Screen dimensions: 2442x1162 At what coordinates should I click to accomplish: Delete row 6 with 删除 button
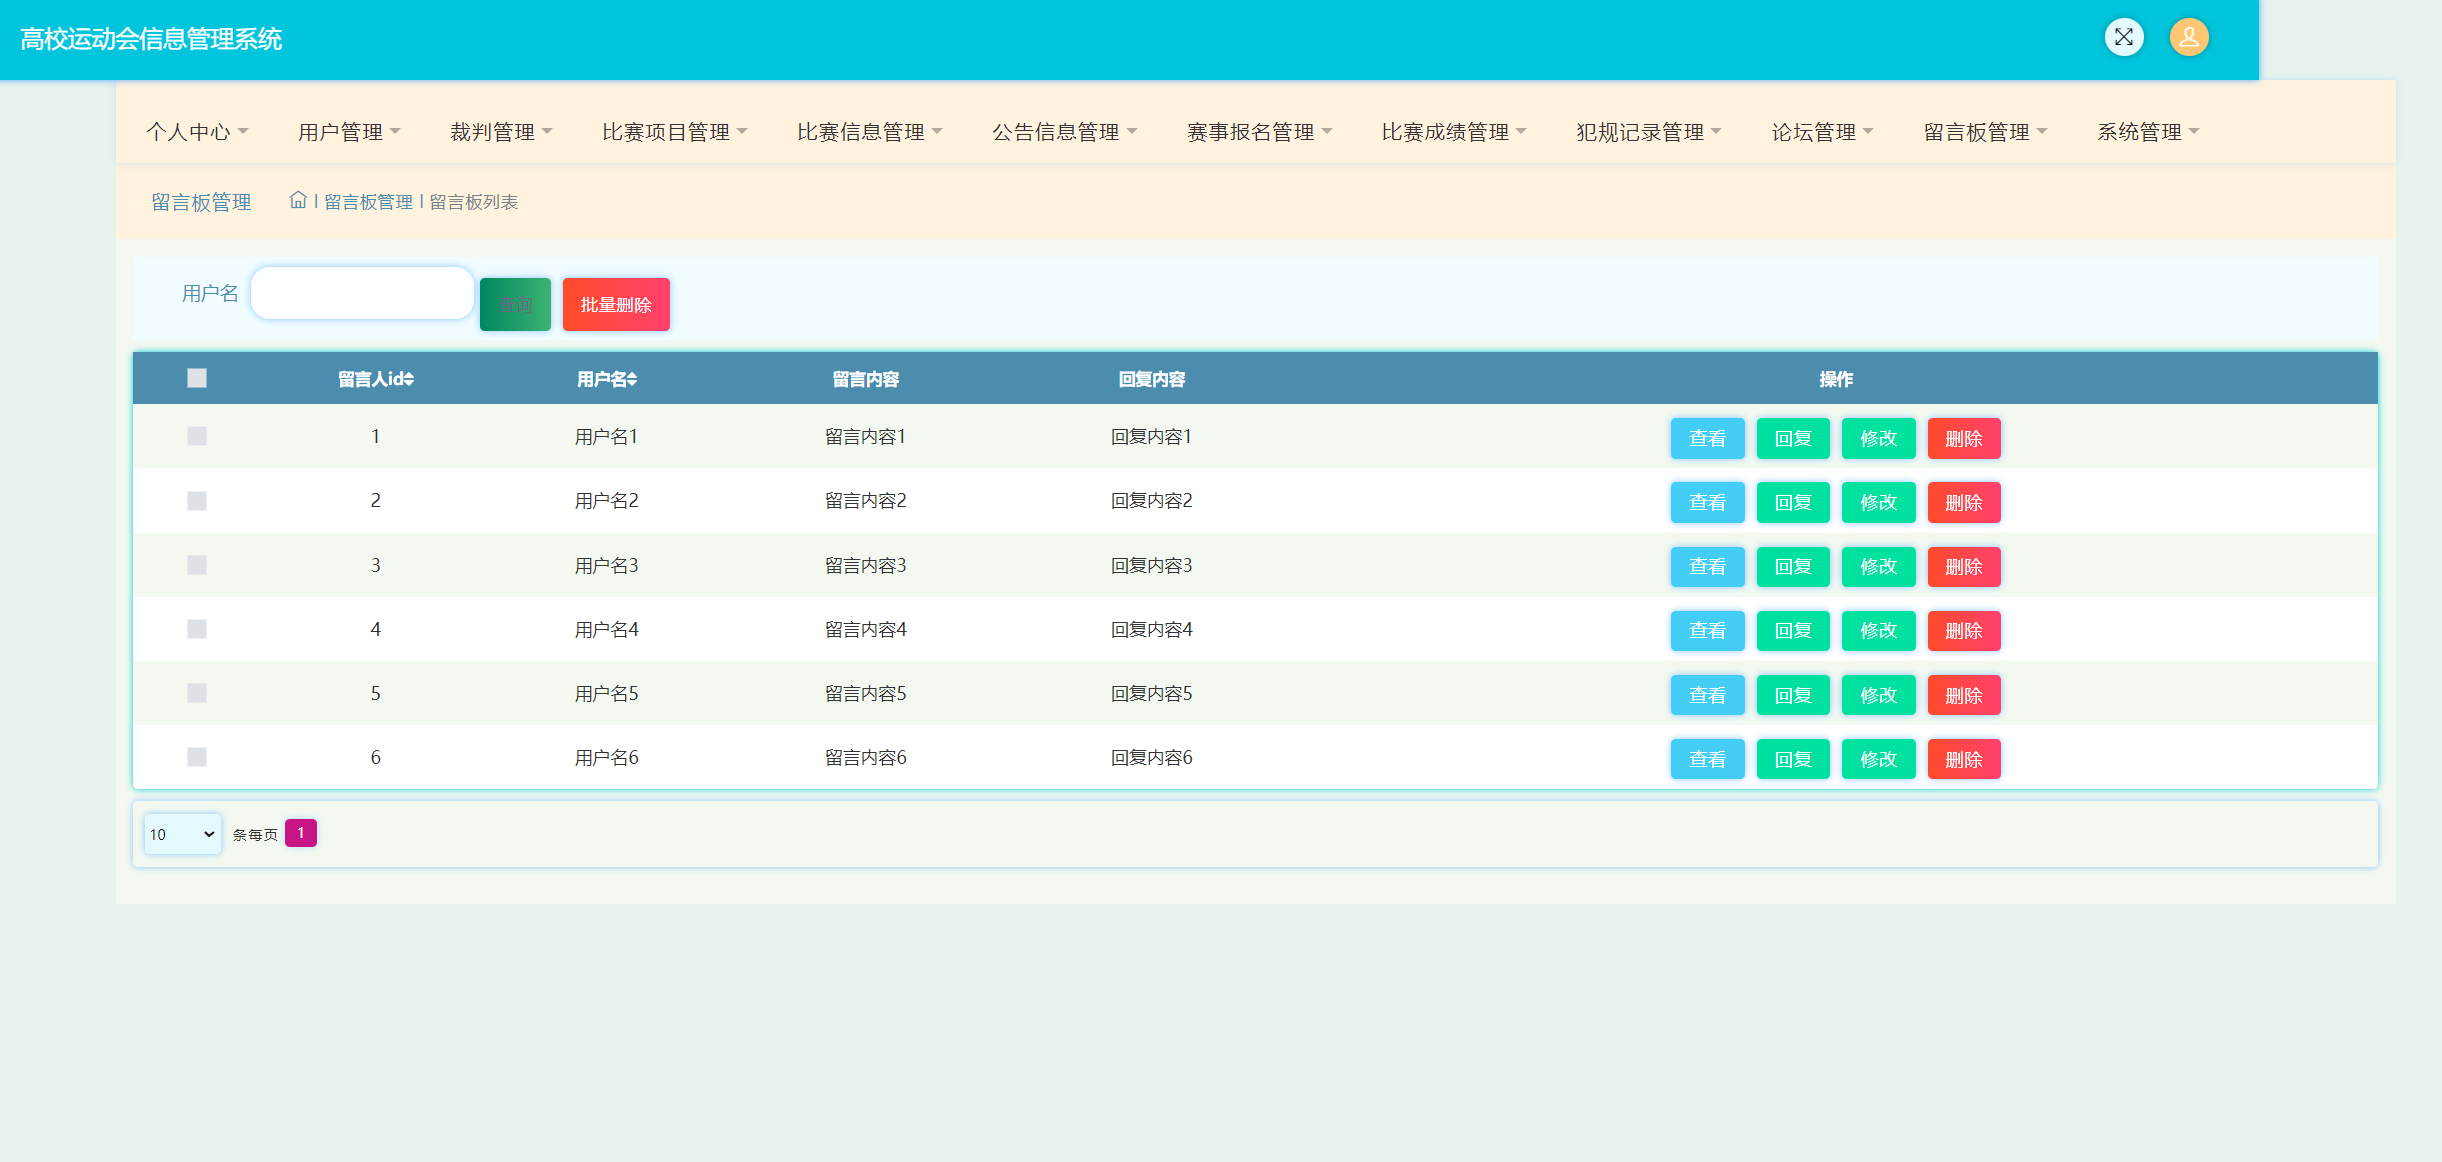point(1963,759)
